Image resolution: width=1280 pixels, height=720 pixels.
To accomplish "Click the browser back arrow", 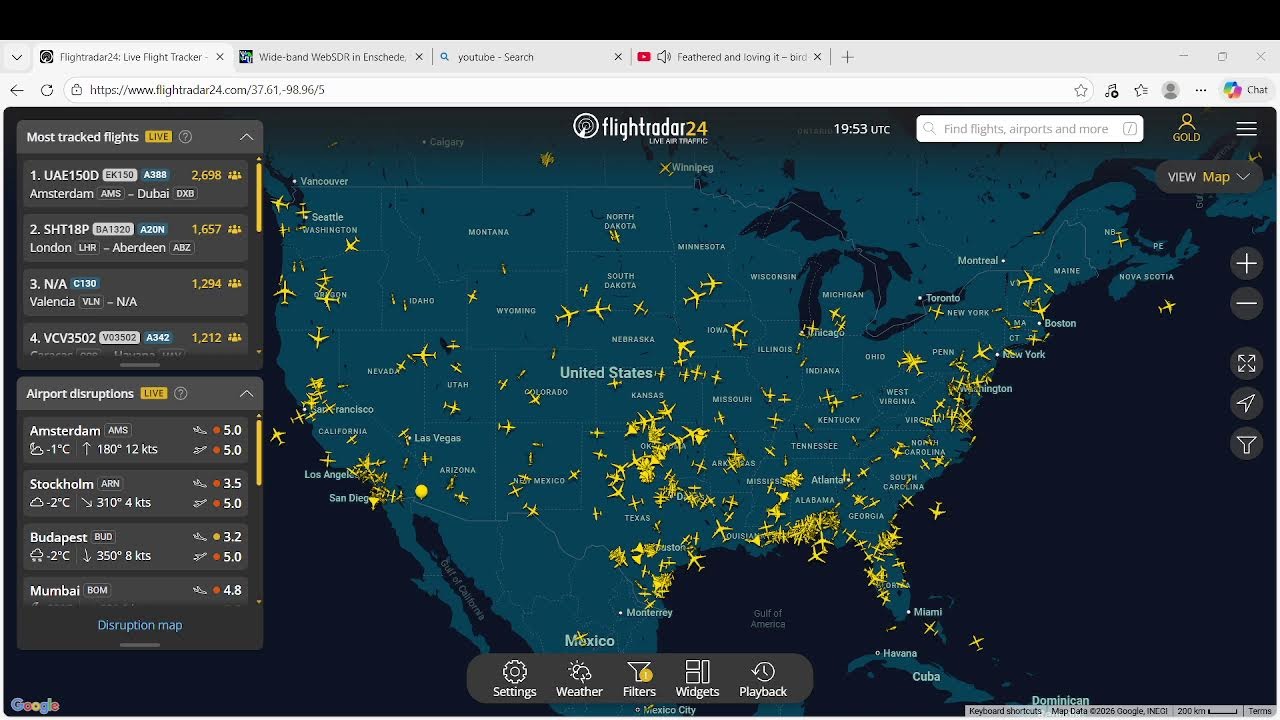I will [x=17, y=90].
